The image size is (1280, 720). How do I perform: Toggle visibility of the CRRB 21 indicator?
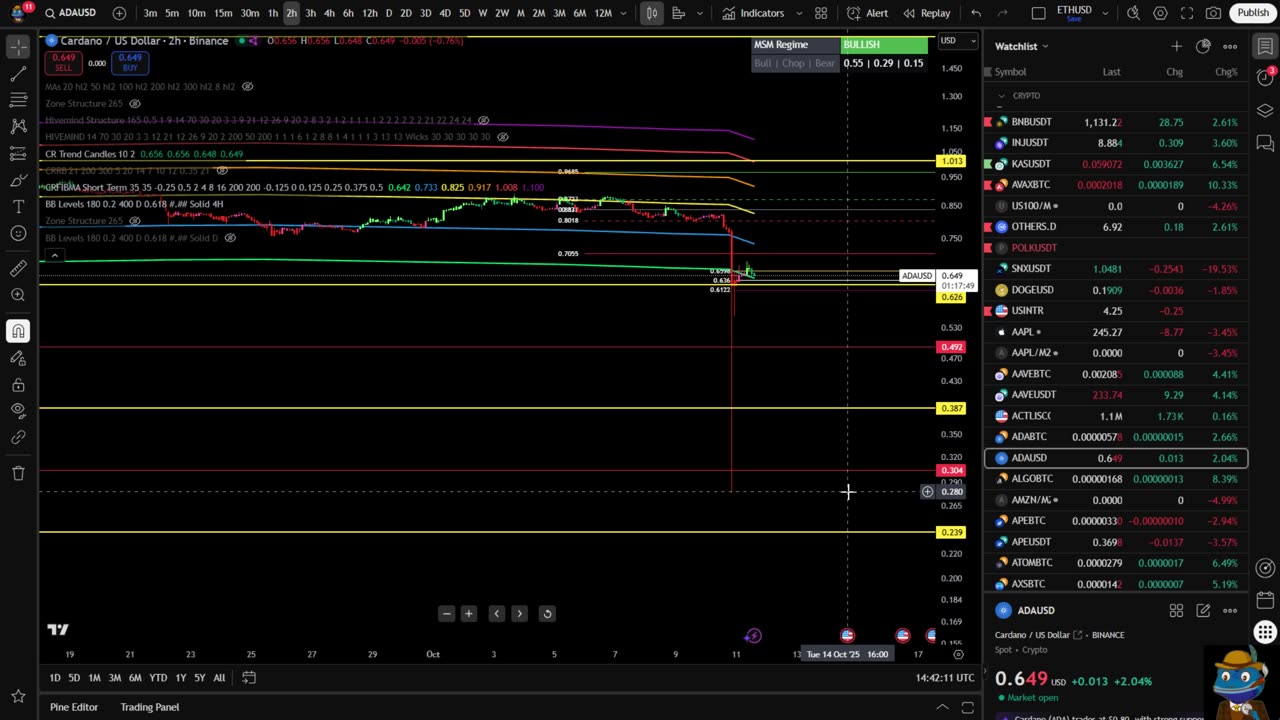tap(222, 171)
